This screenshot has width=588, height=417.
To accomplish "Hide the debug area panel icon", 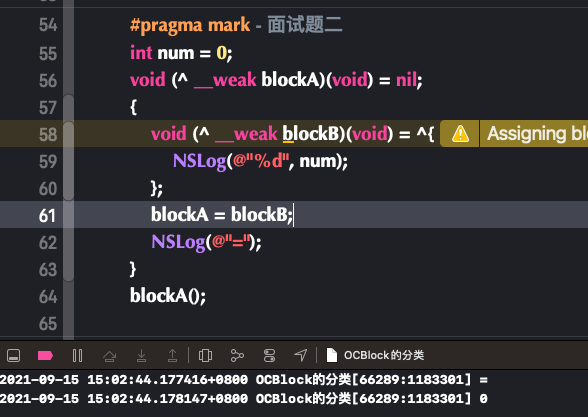I will coord(14,355).
